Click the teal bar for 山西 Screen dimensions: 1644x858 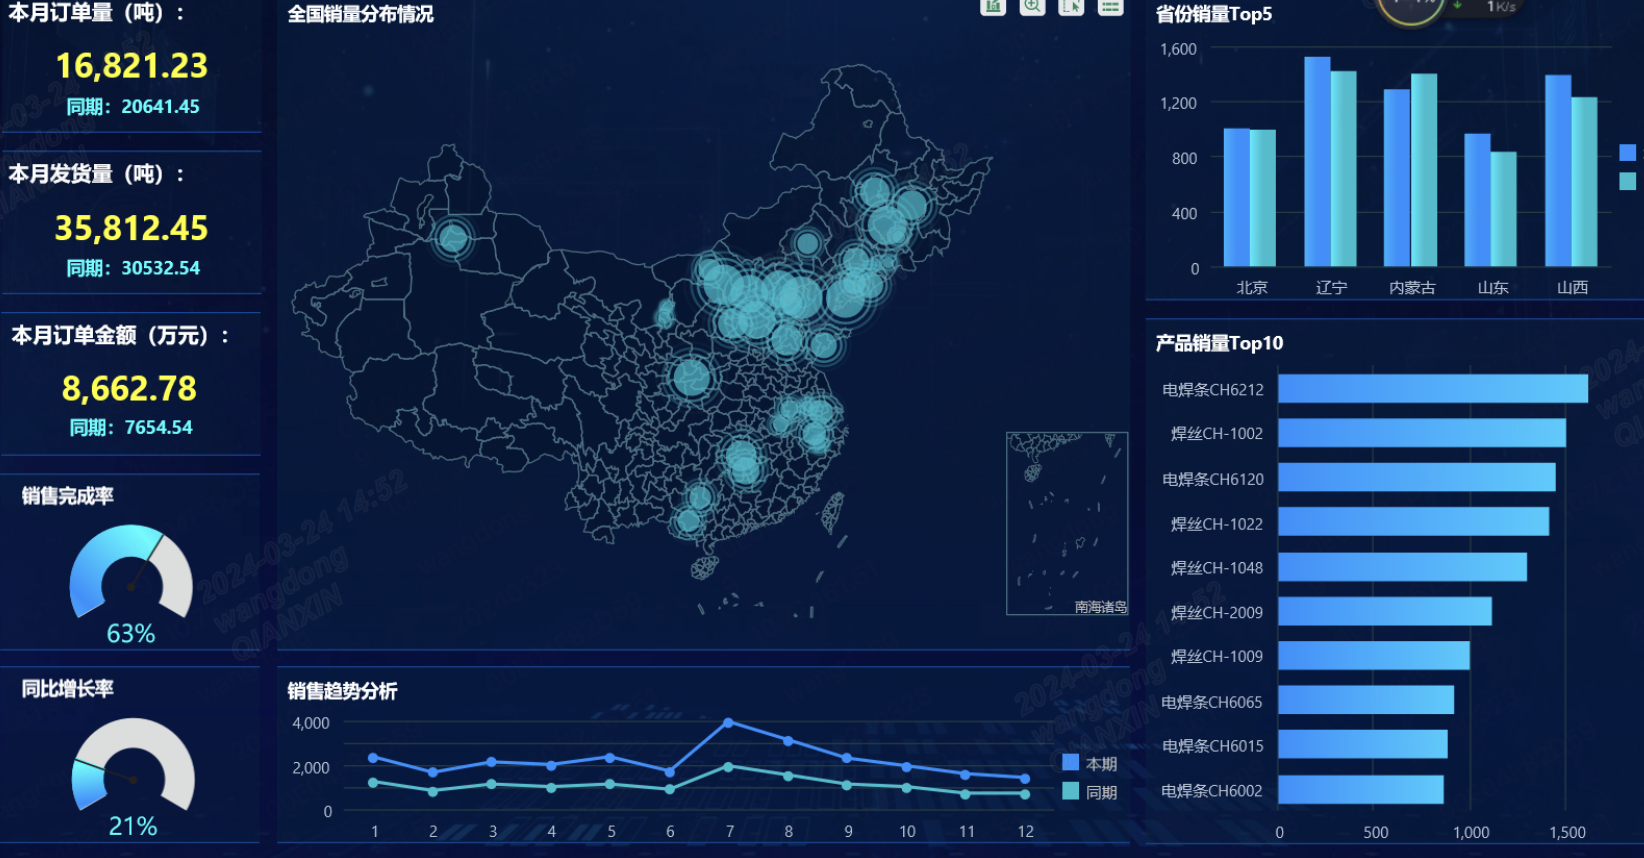coord(1584,182)
